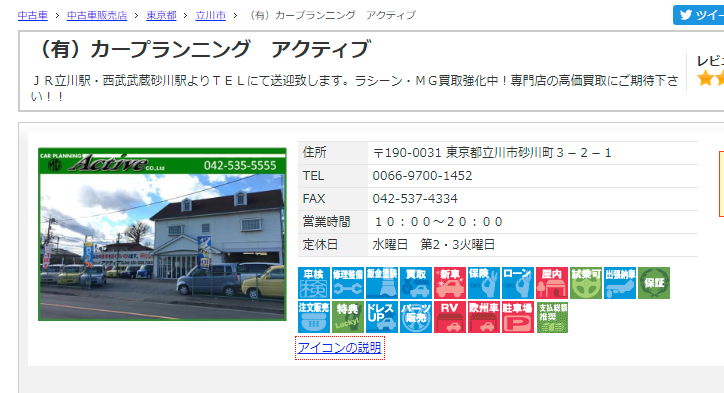Click the 定休日 row label
724x393 pixels.
click(320, 244)
